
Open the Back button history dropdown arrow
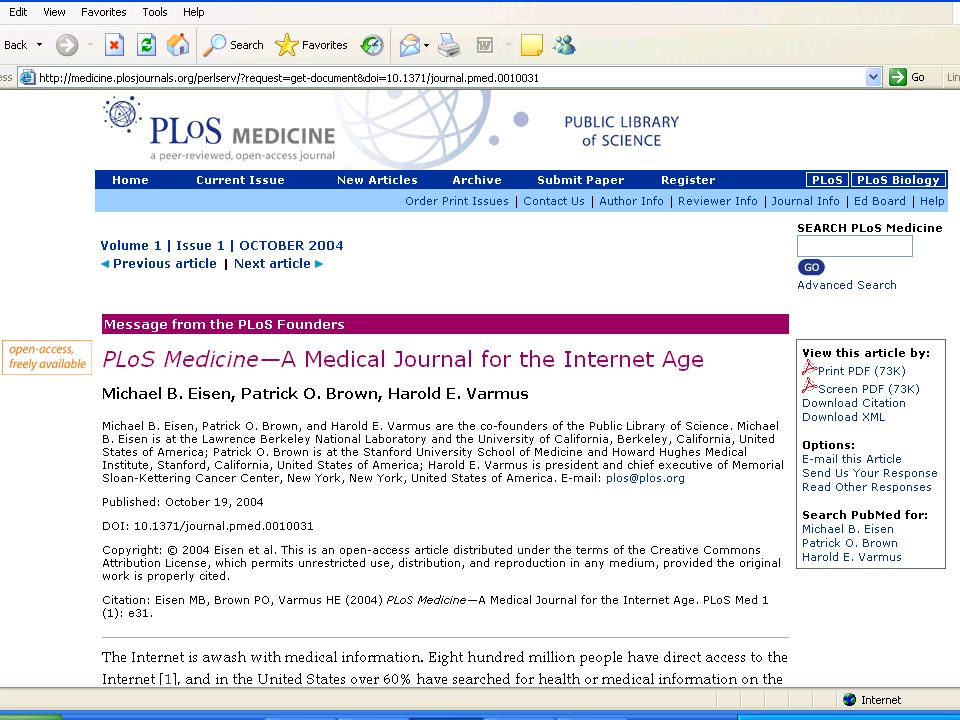[x=40, y=45]
